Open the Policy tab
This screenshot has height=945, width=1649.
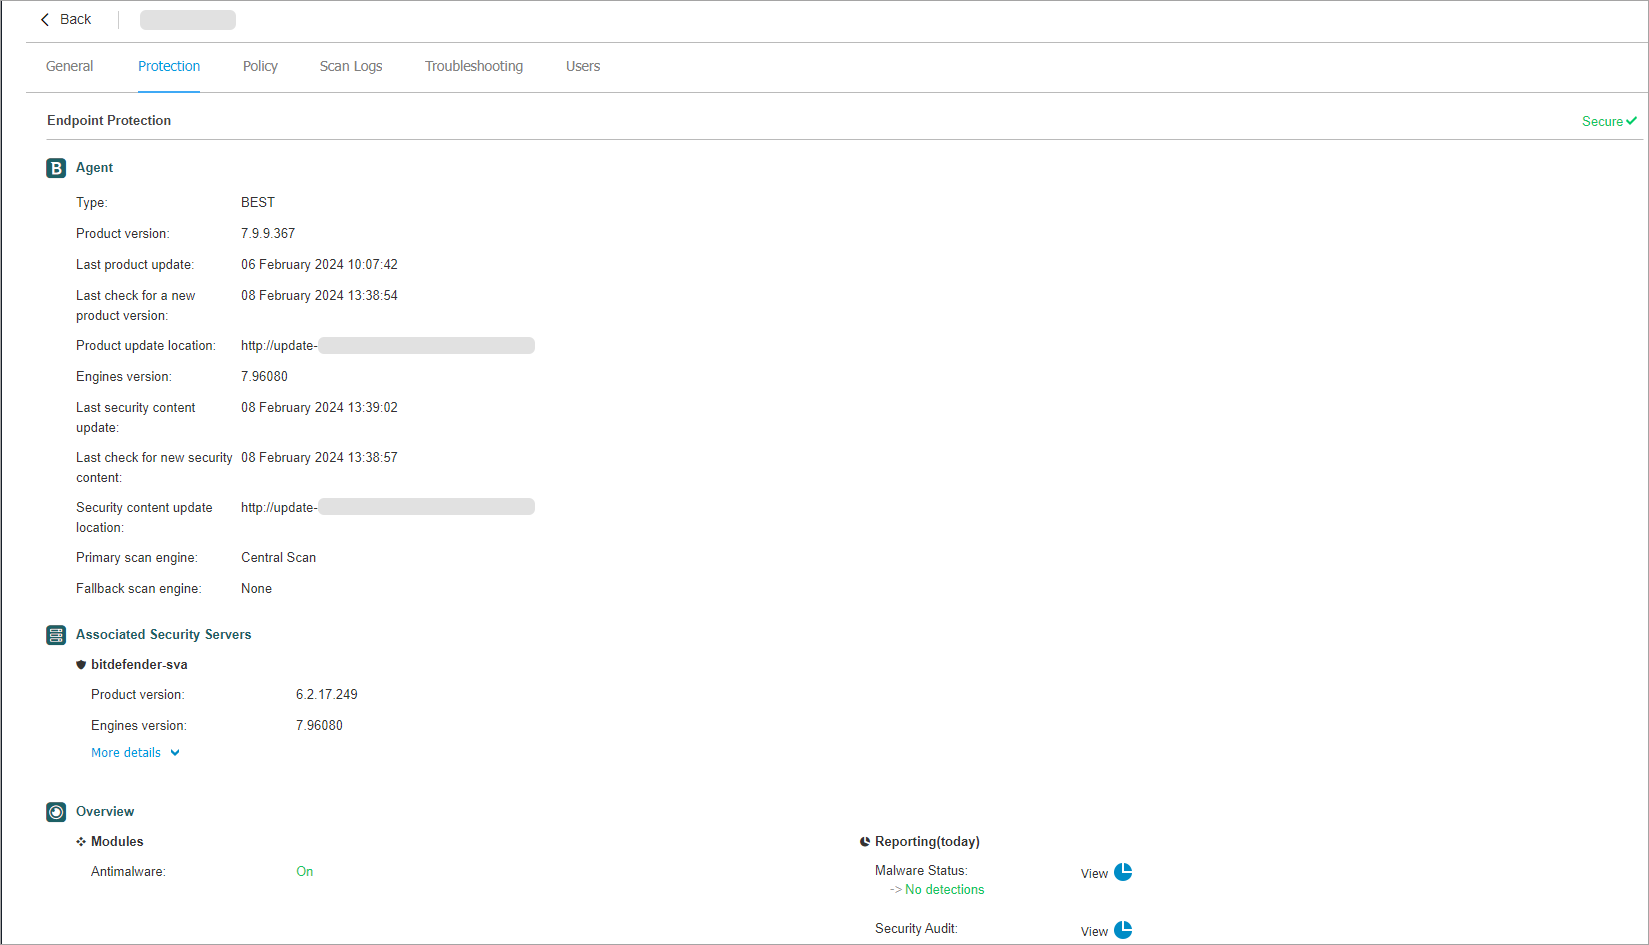coord(260,66)
